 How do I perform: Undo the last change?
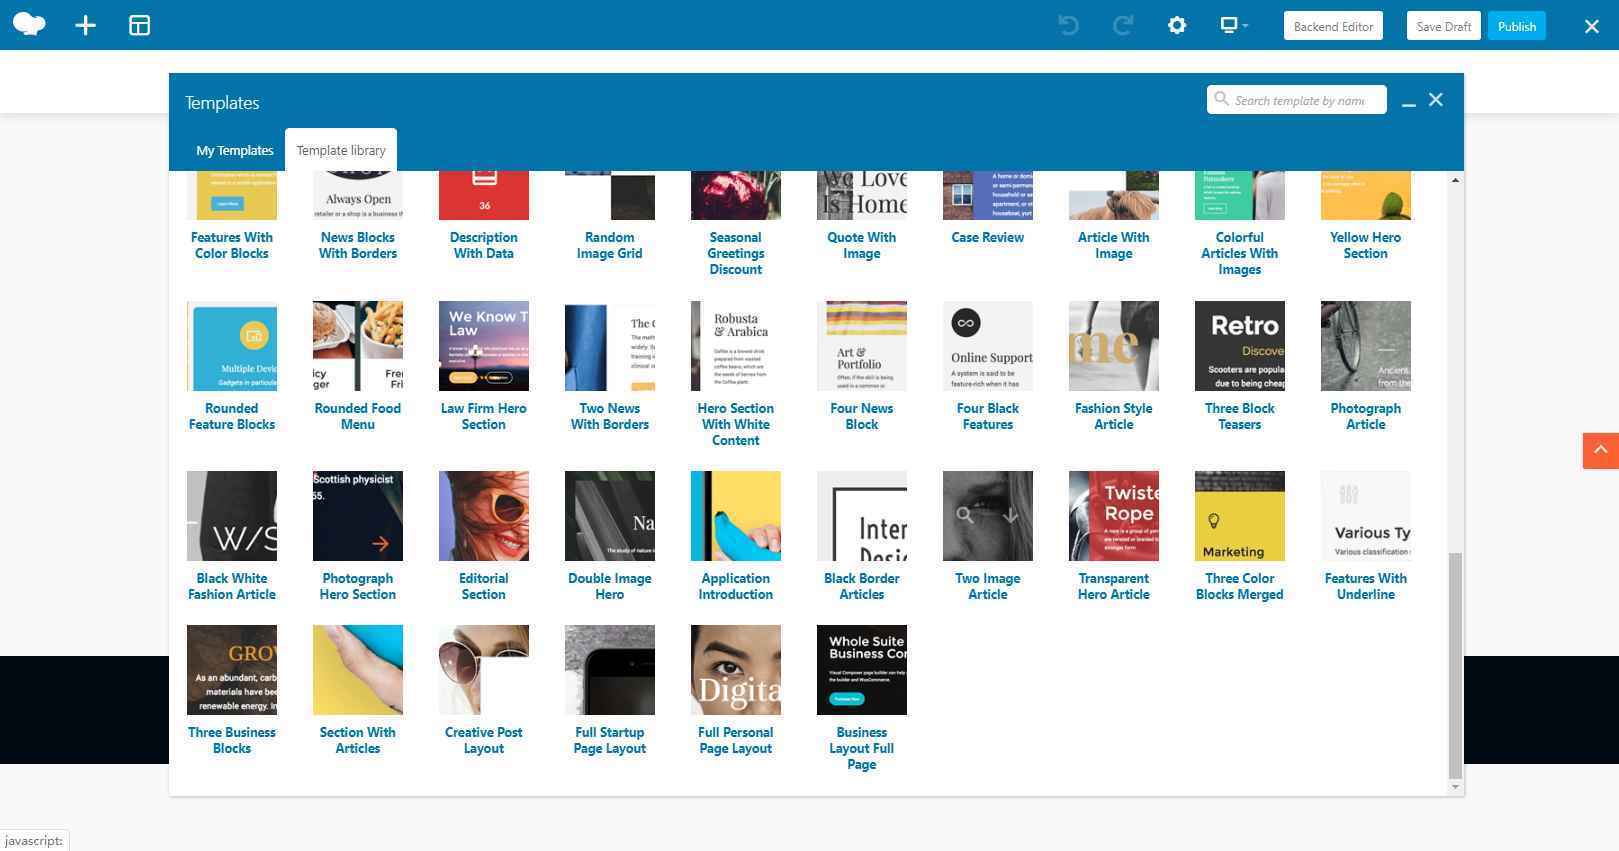[x=1068, y=25]
